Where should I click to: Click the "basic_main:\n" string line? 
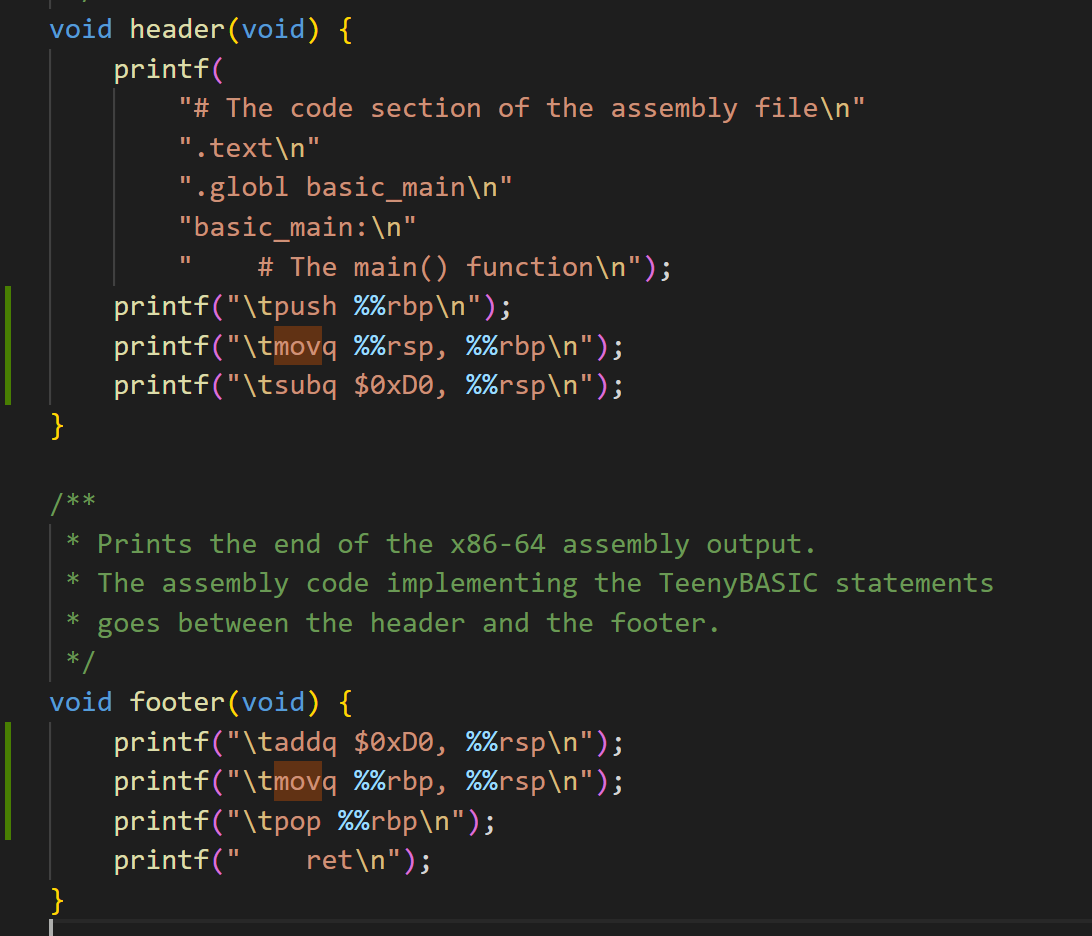pyautogui.click(x=297, y=227)
